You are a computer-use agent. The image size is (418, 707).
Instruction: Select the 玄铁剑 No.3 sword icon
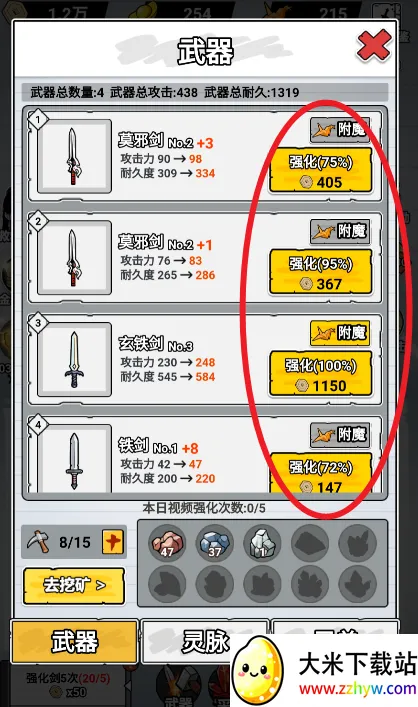(x=74, y=359)
